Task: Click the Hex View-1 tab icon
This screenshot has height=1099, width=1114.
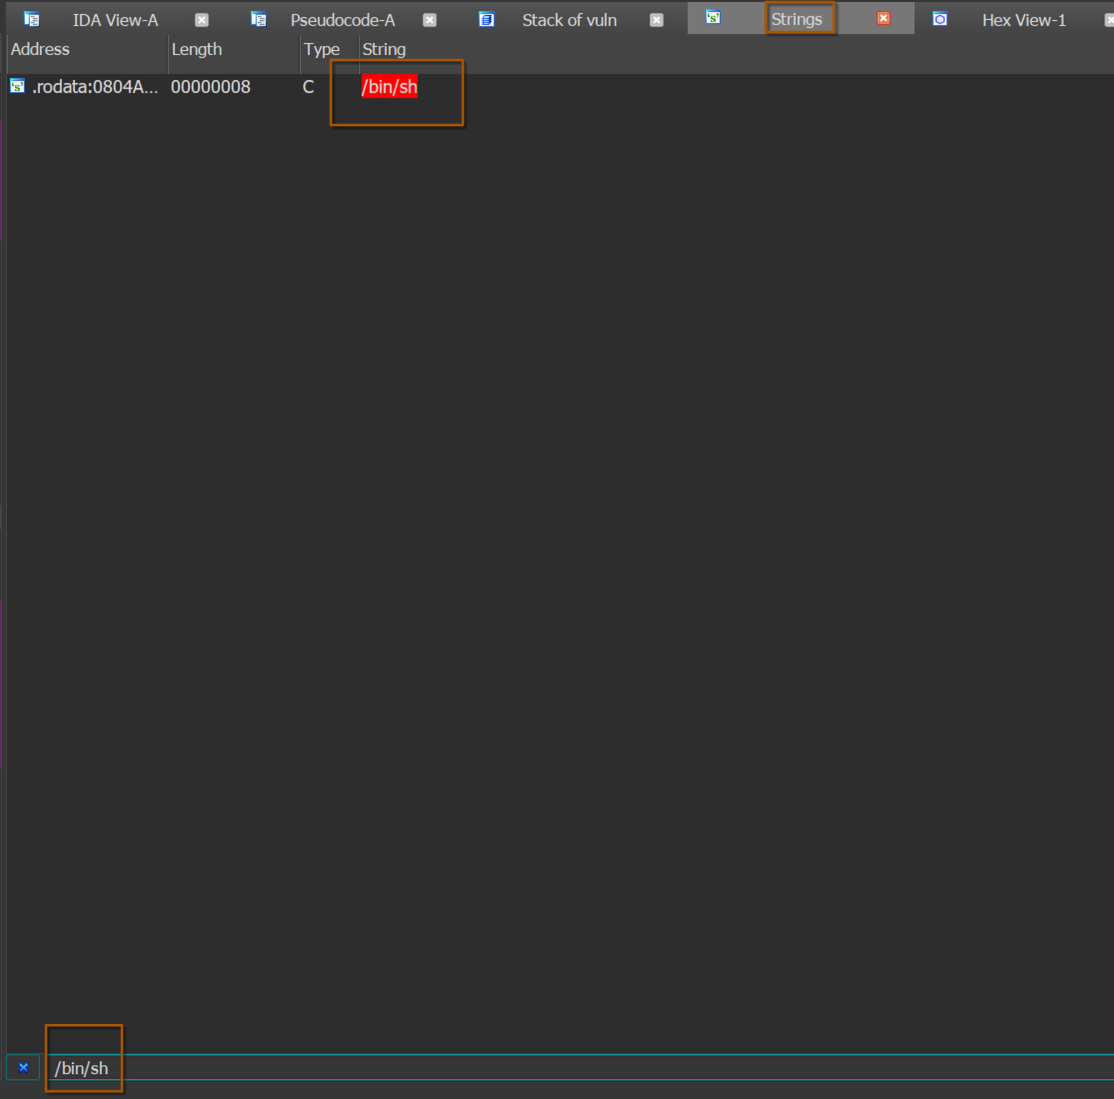Action: (x=940, y=18)
